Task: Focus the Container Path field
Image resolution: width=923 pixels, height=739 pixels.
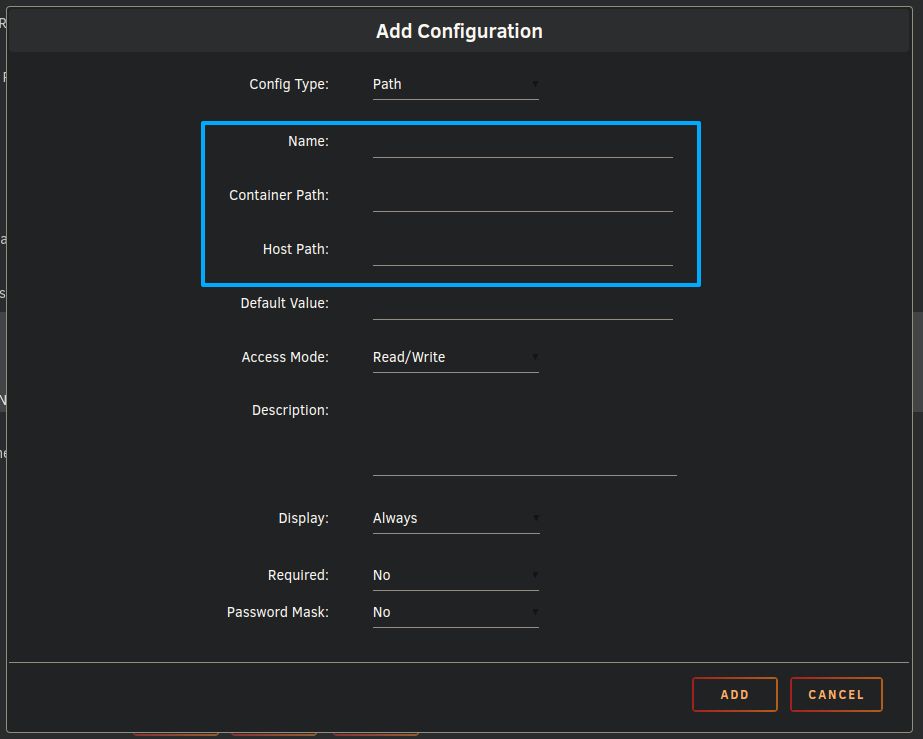Action: (x=523, y=197)
